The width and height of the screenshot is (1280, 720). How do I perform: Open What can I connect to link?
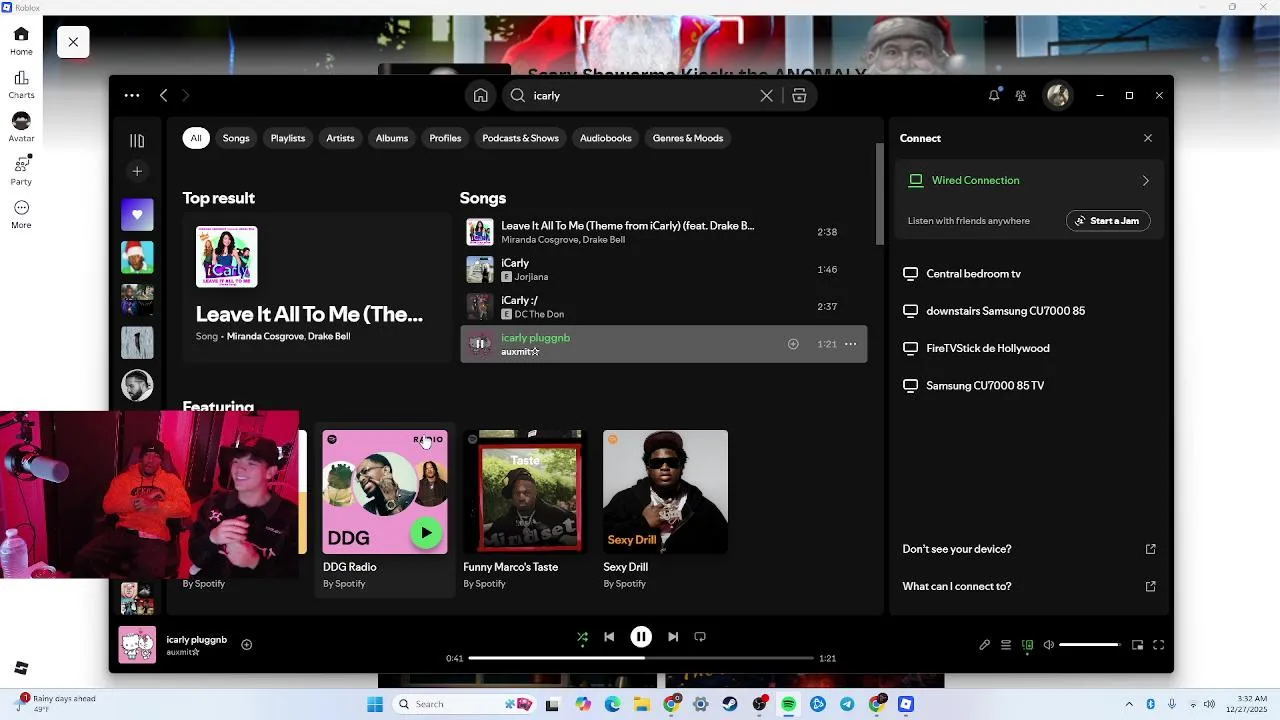click(x=1029, y=586)
